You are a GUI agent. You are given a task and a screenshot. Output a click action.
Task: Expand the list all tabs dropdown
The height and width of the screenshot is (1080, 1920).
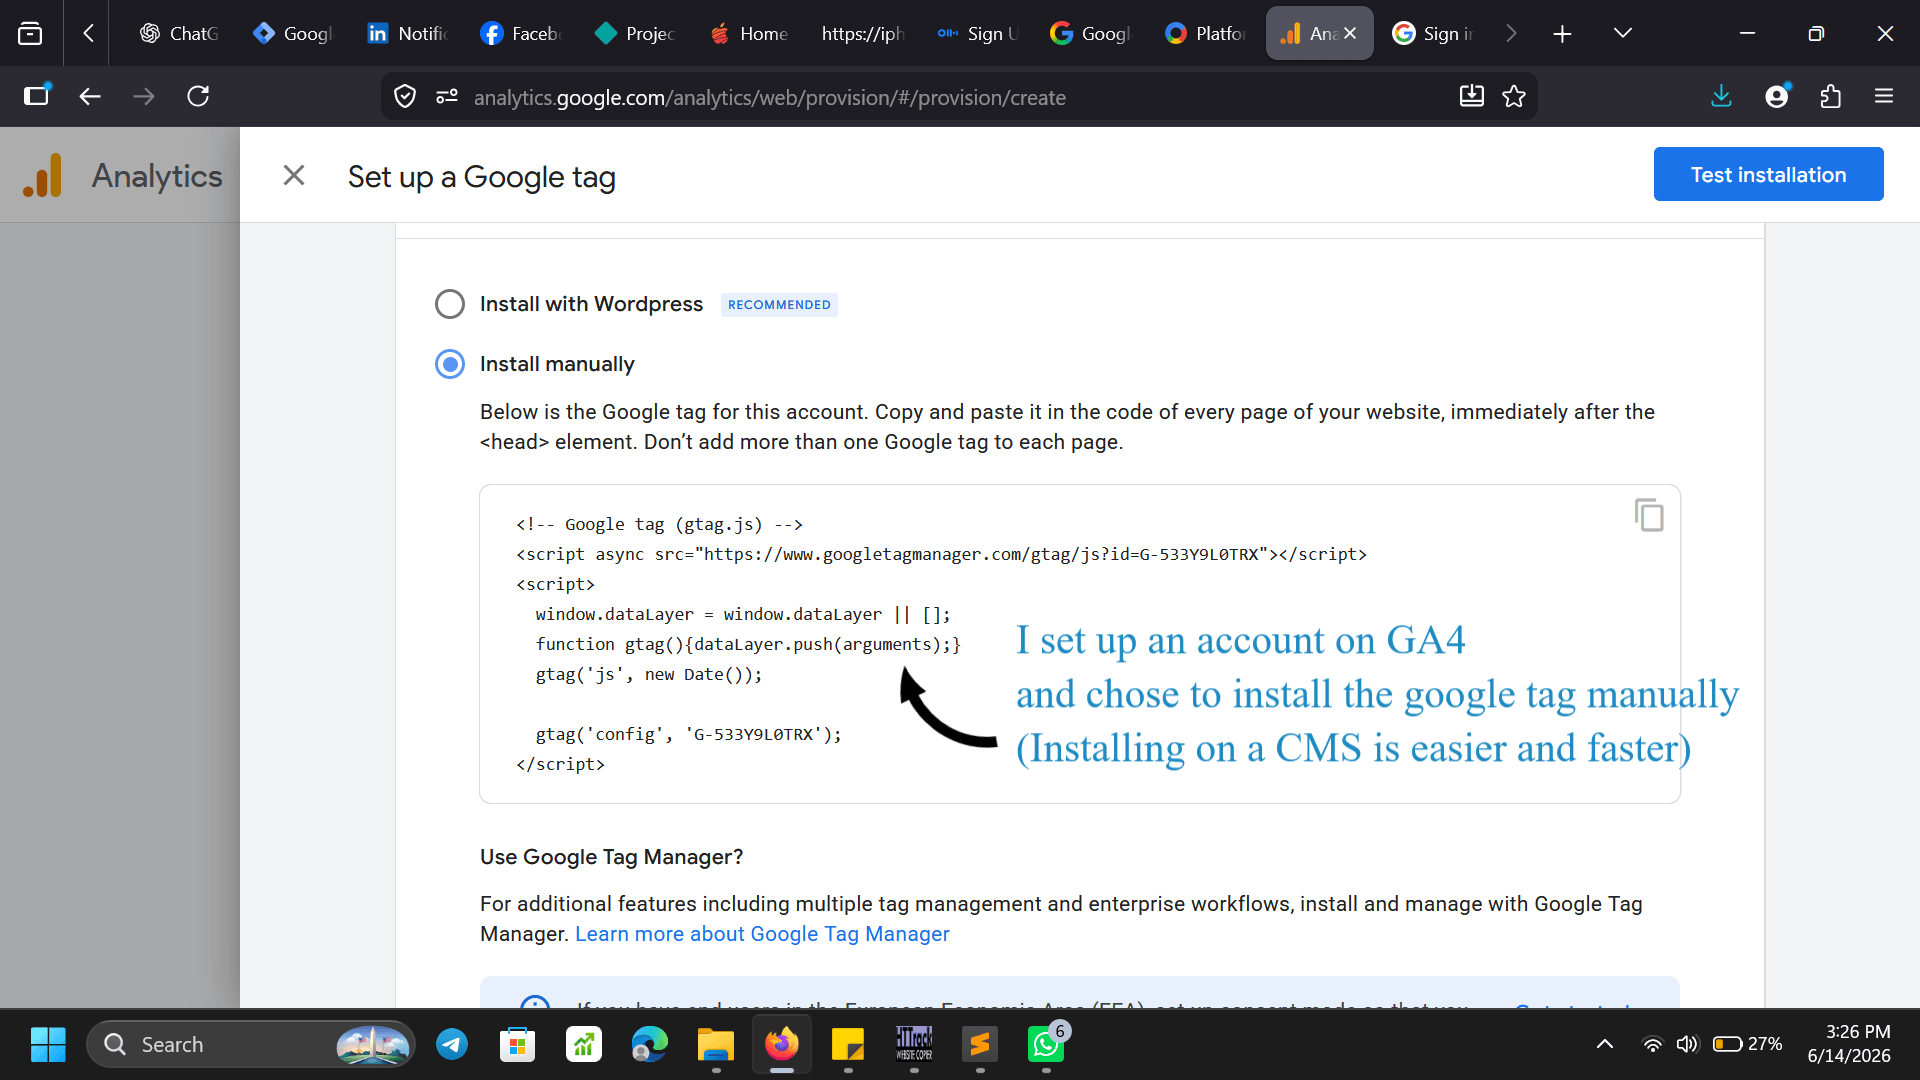[1623, 33]
